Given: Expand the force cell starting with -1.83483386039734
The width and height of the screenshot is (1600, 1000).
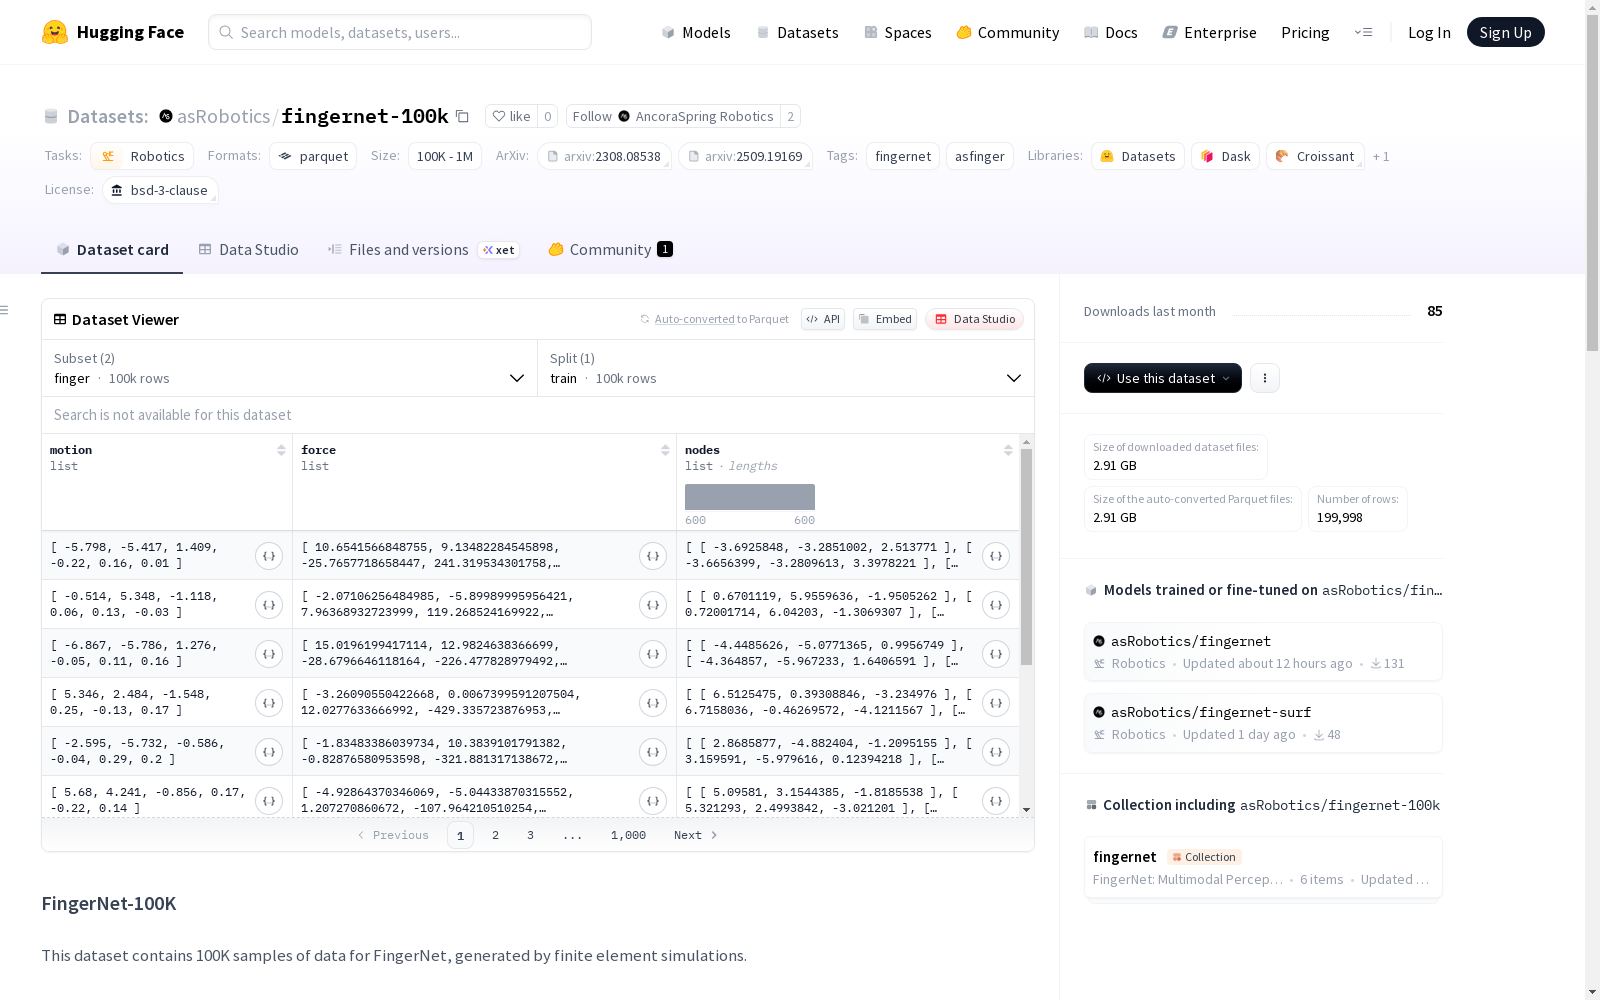Looking at the screenshot, I should [653, 752].
